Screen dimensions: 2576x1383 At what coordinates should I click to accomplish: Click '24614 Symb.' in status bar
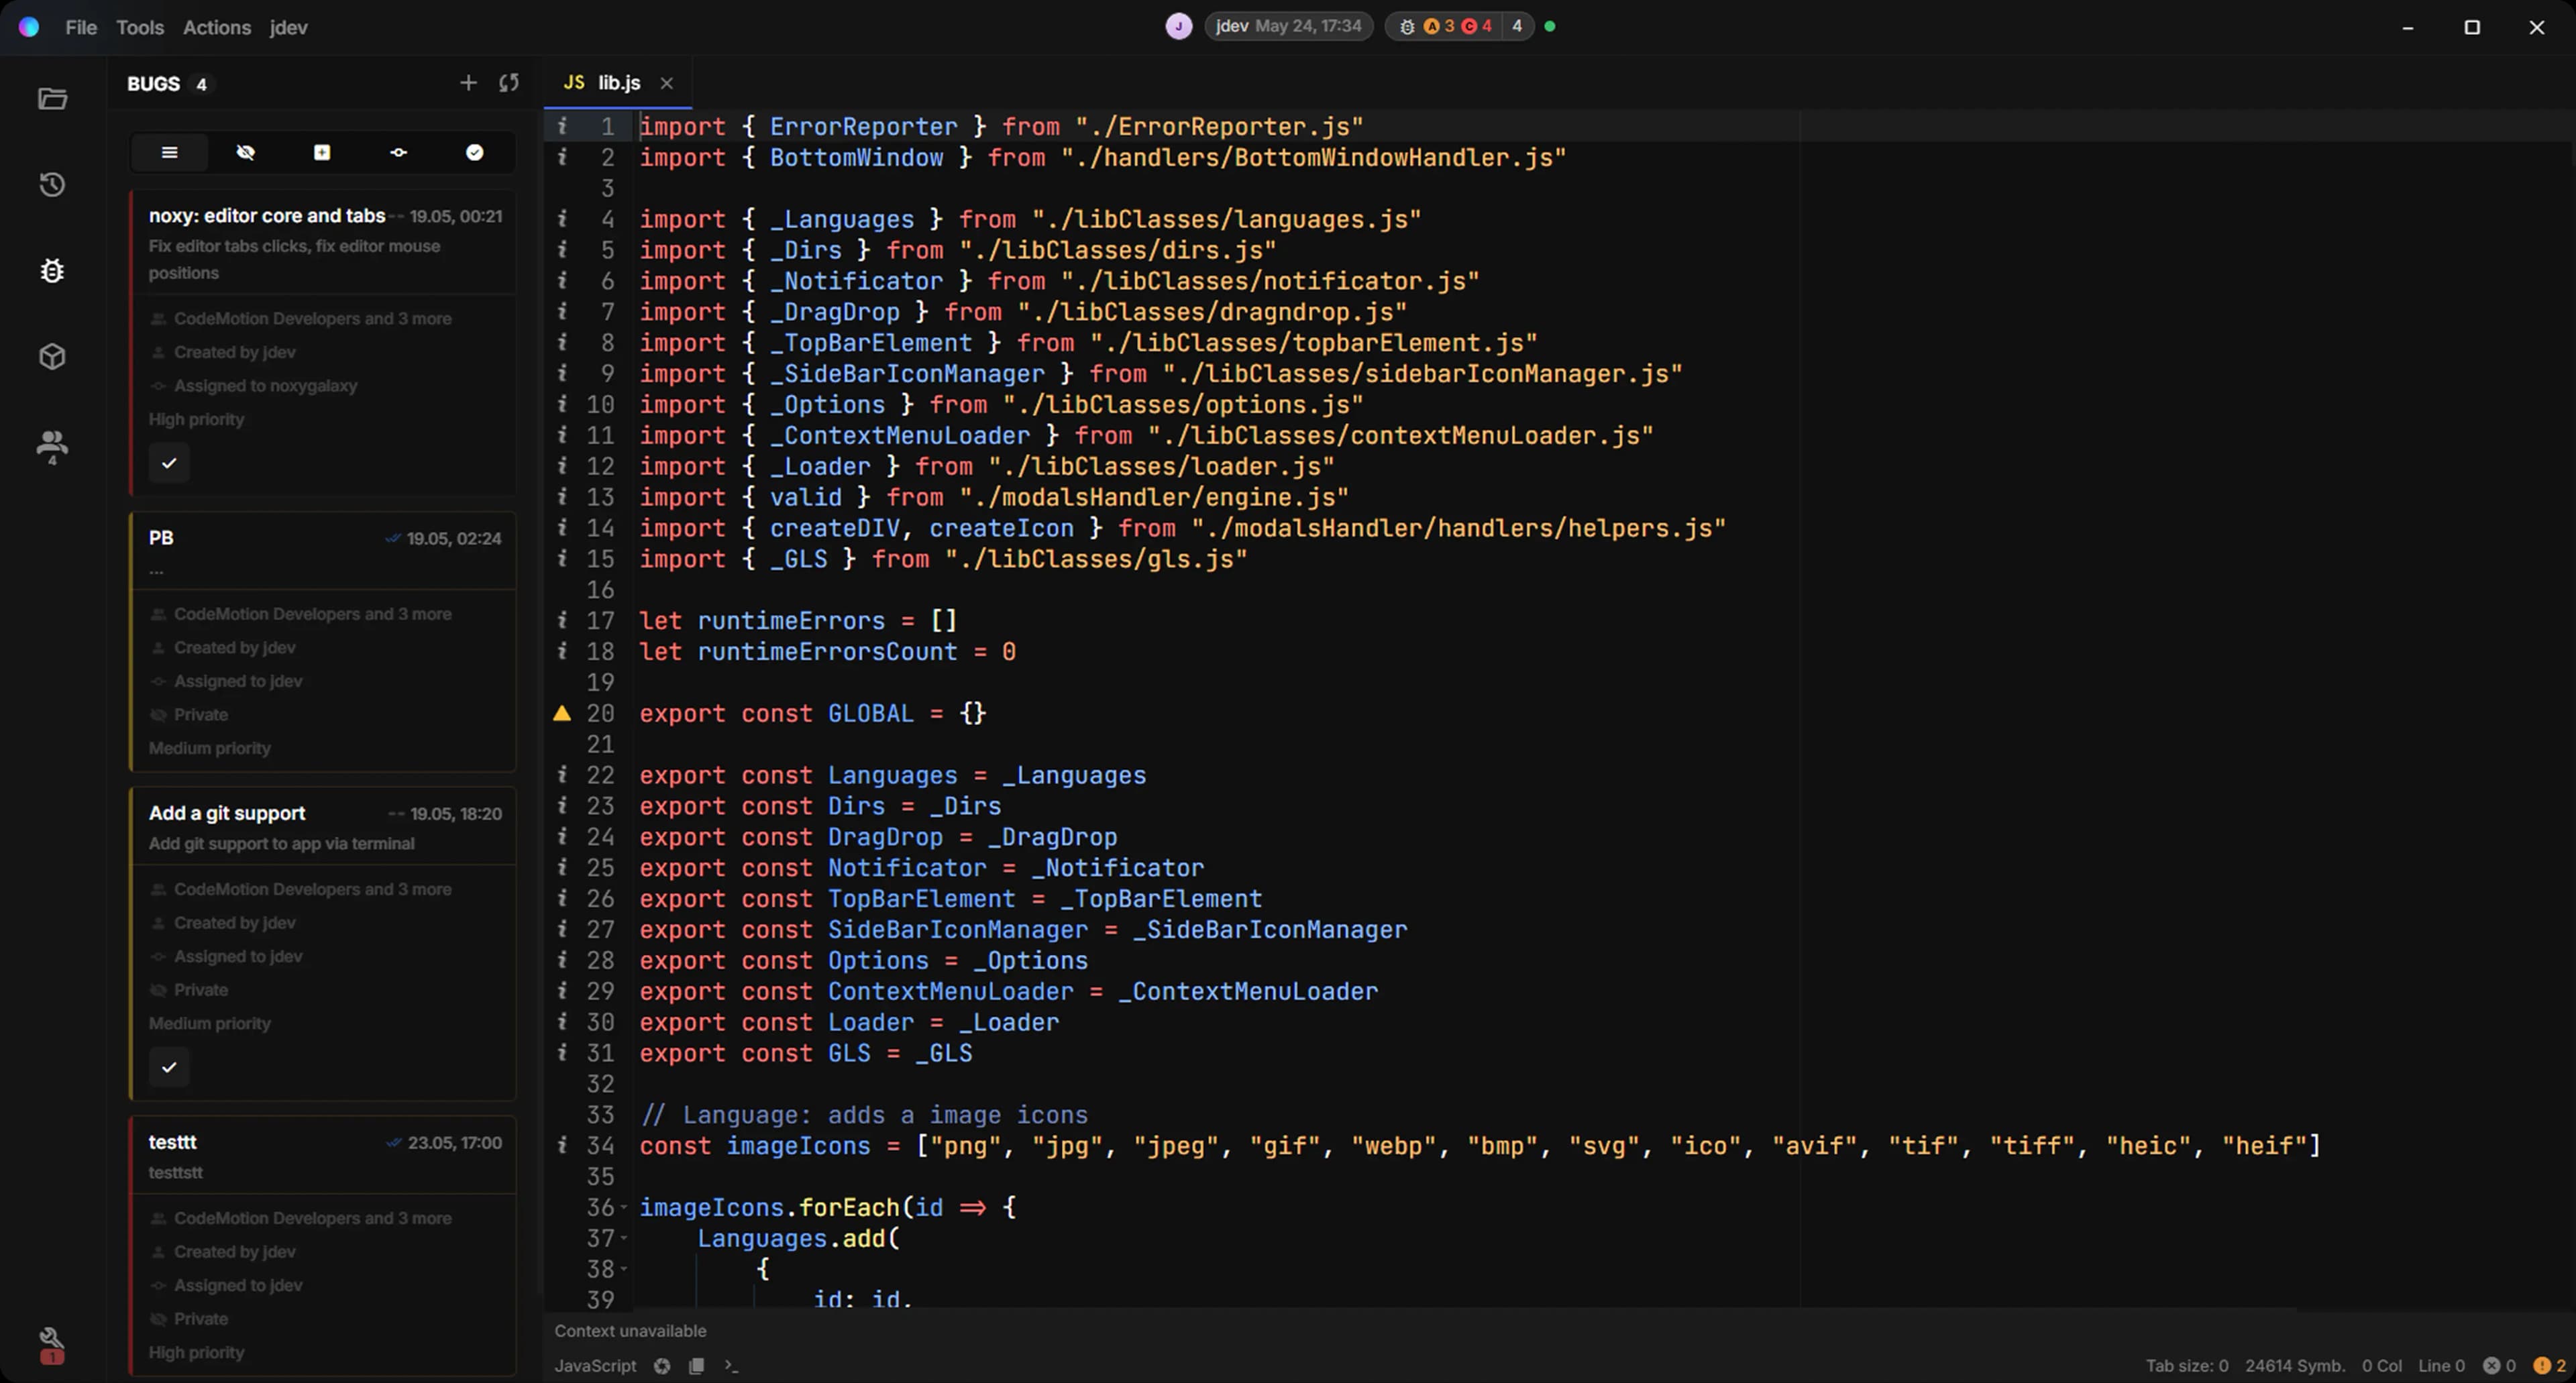point(2295,1365)
